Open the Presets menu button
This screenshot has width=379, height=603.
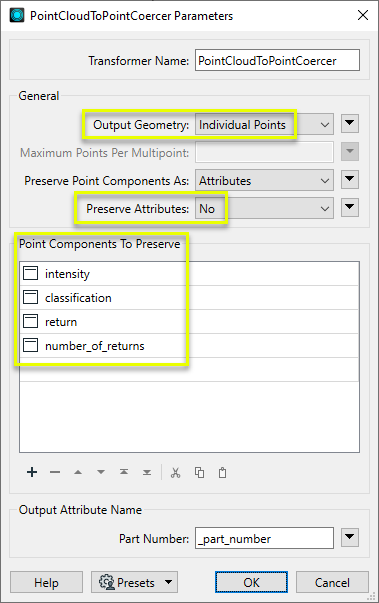pos(135,582)
